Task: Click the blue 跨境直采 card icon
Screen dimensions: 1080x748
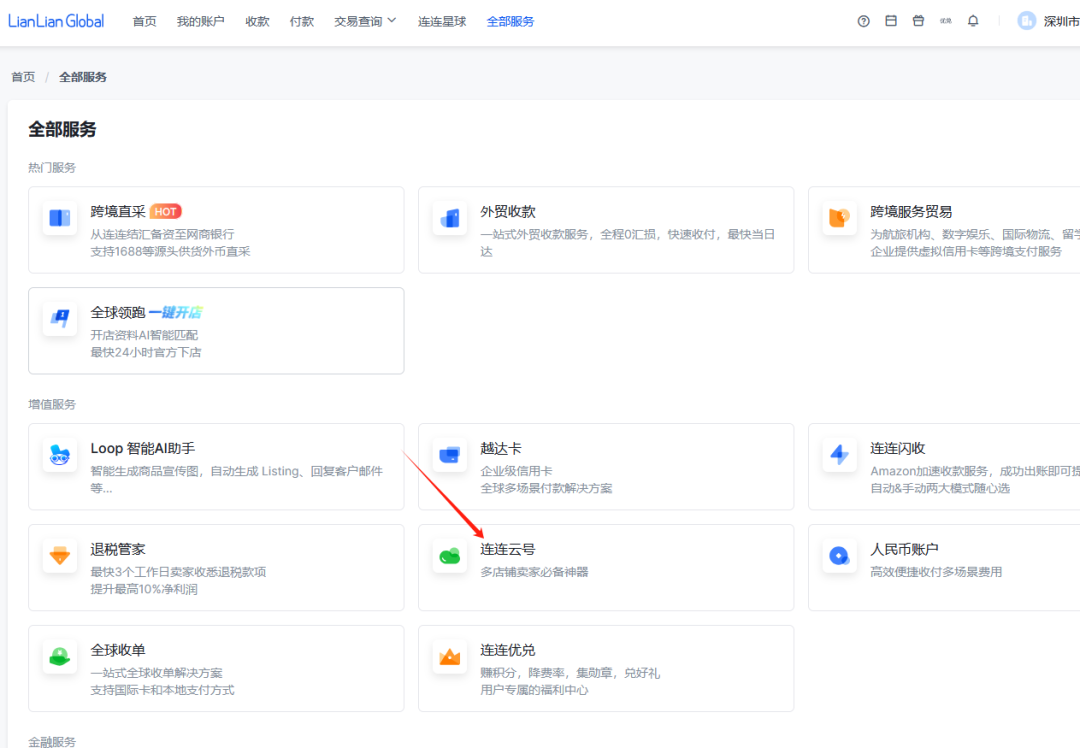Action: click(60, 218)
